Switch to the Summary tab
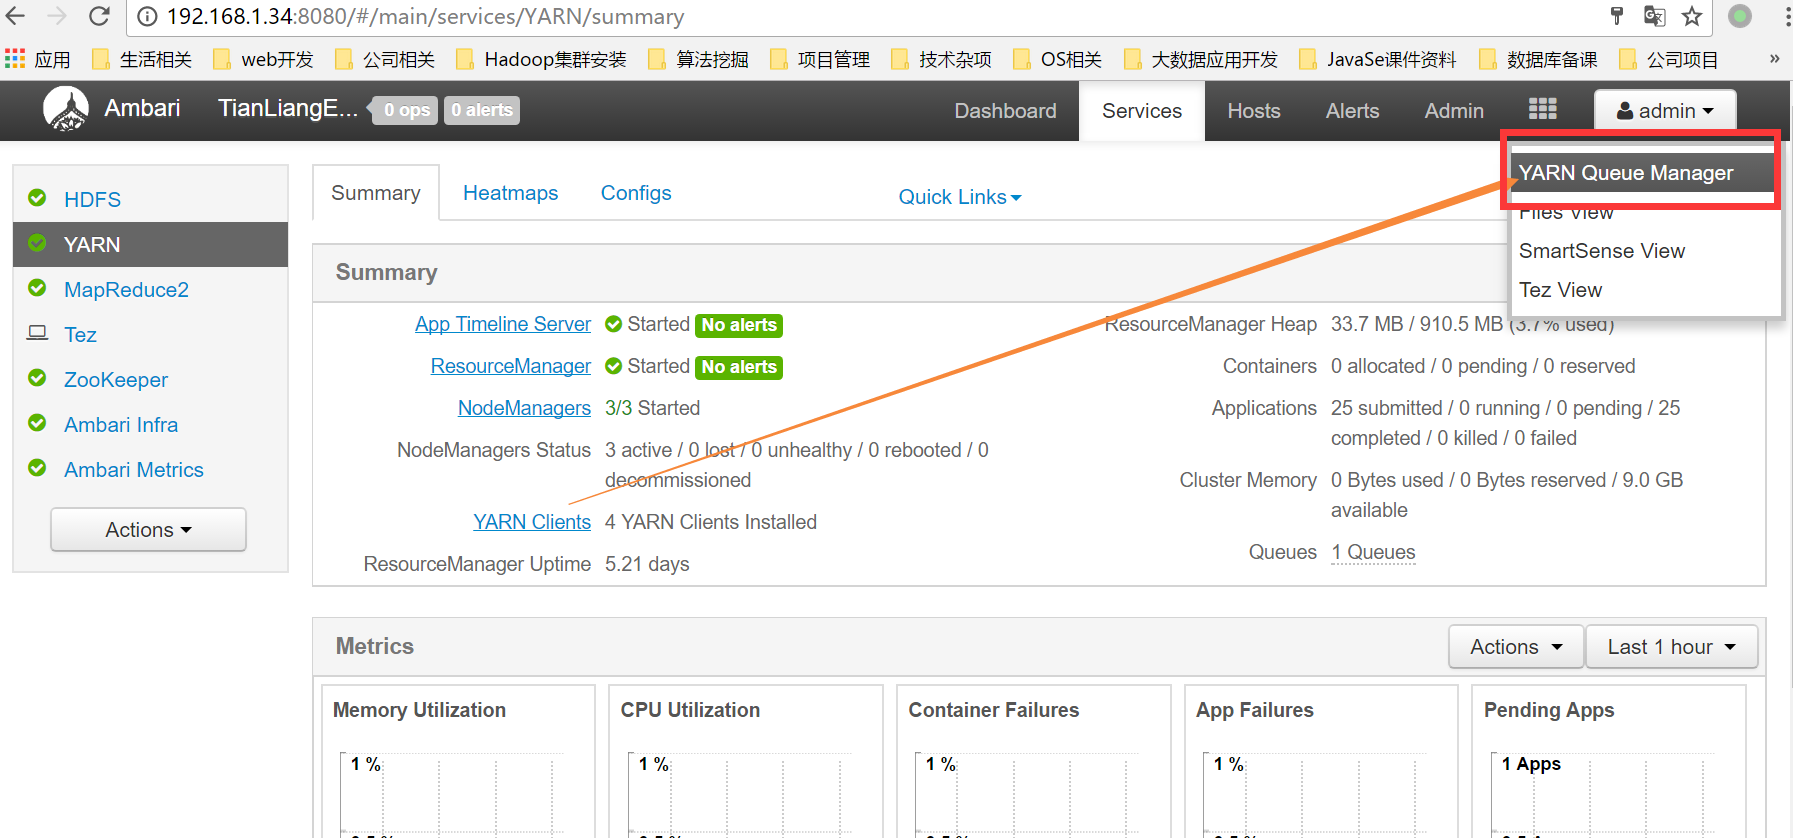Viewport: 1793px width, 838px height. pyautogui.click(x=376, y=193)
